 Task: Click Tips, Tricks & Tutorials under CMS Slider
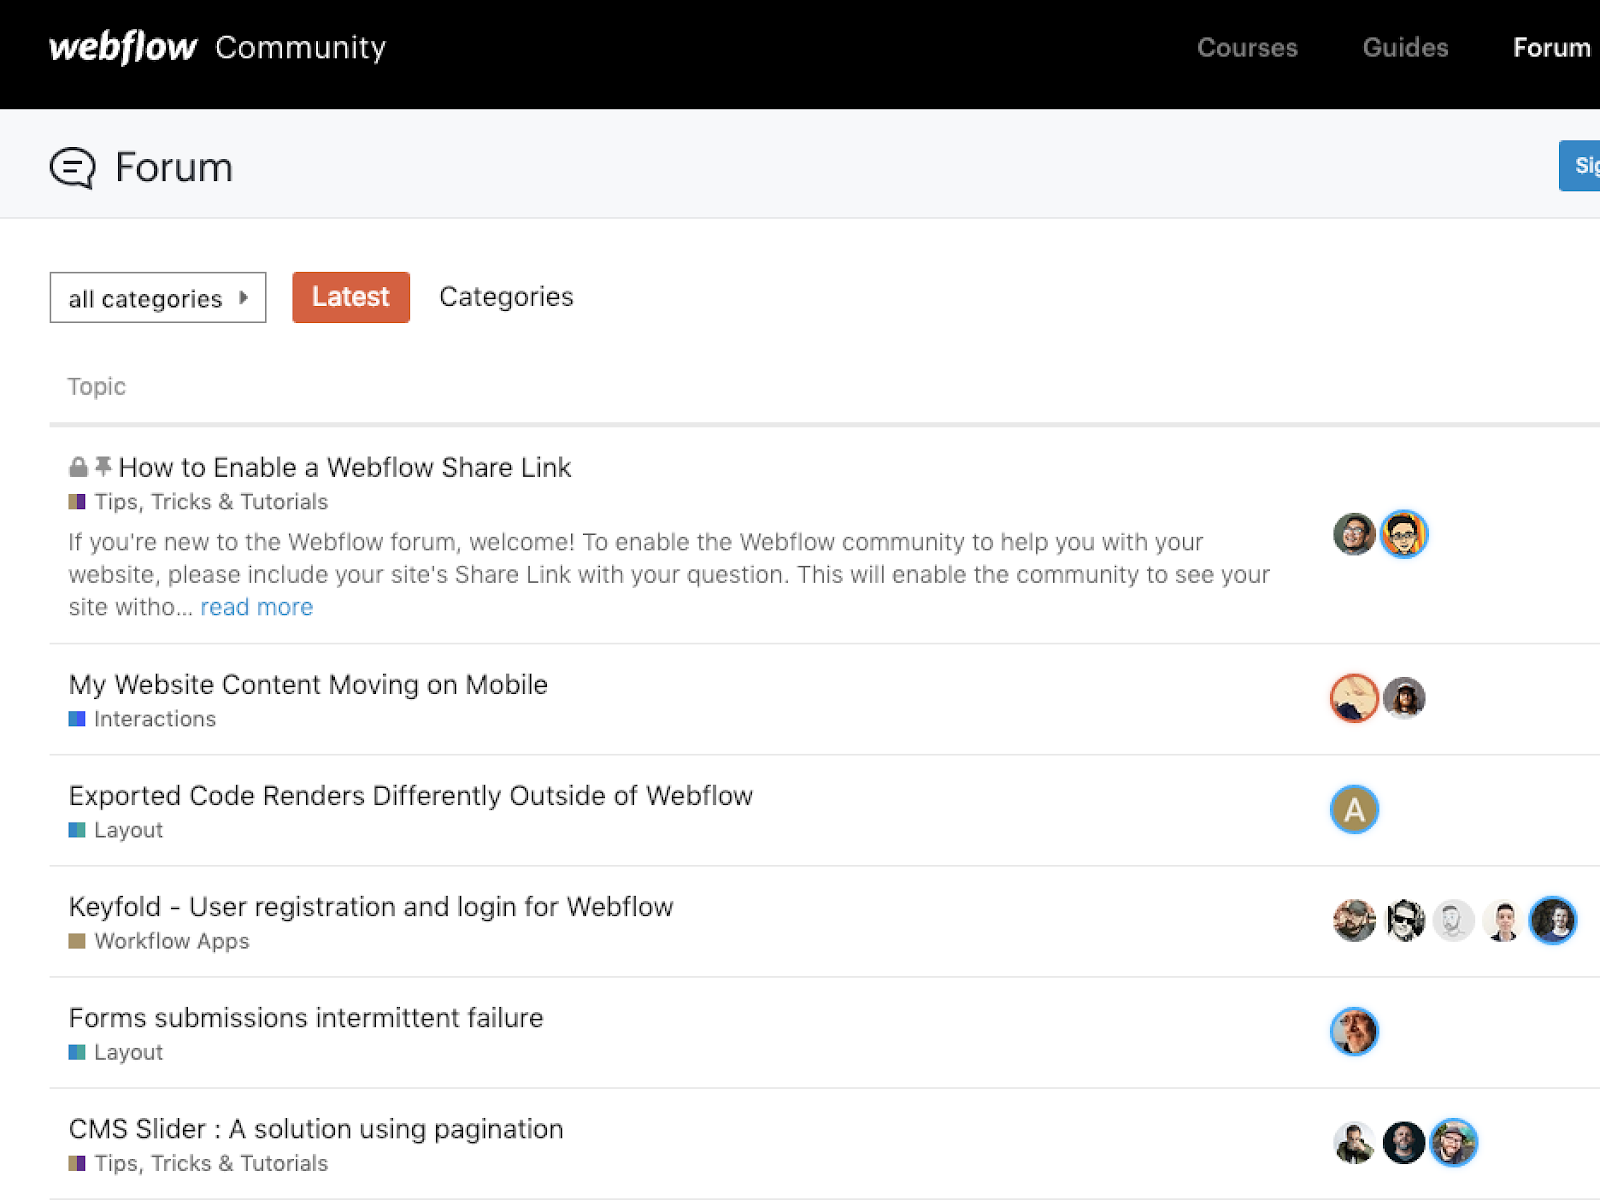tap(211, 1163)
